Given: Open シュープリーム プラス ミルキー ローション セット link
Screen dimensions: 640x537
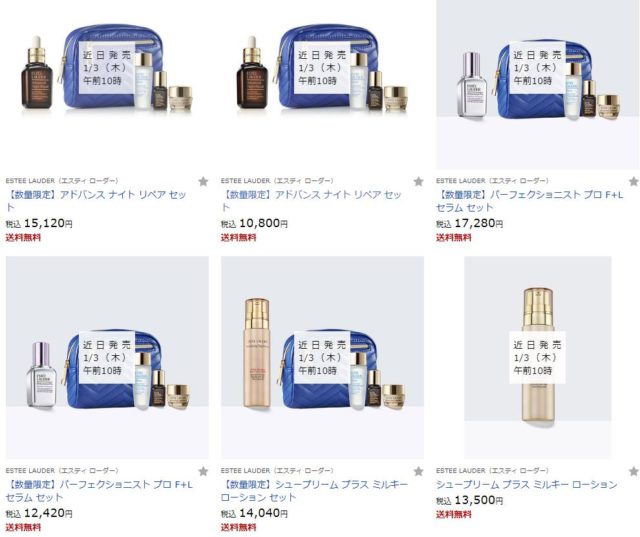Looking at the screenshot, I should pyautogui.click(x=314, y=491).
